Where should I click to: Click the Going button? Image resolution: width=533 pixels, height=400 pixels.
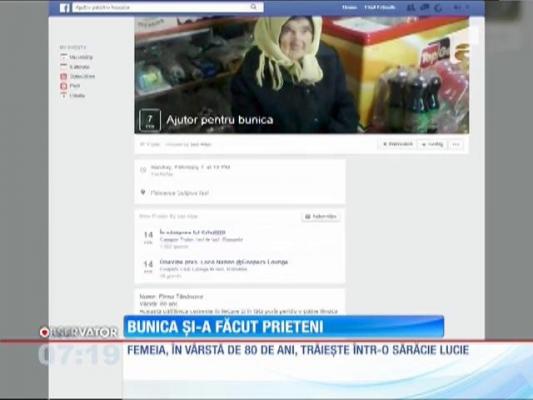coord(433,144)
